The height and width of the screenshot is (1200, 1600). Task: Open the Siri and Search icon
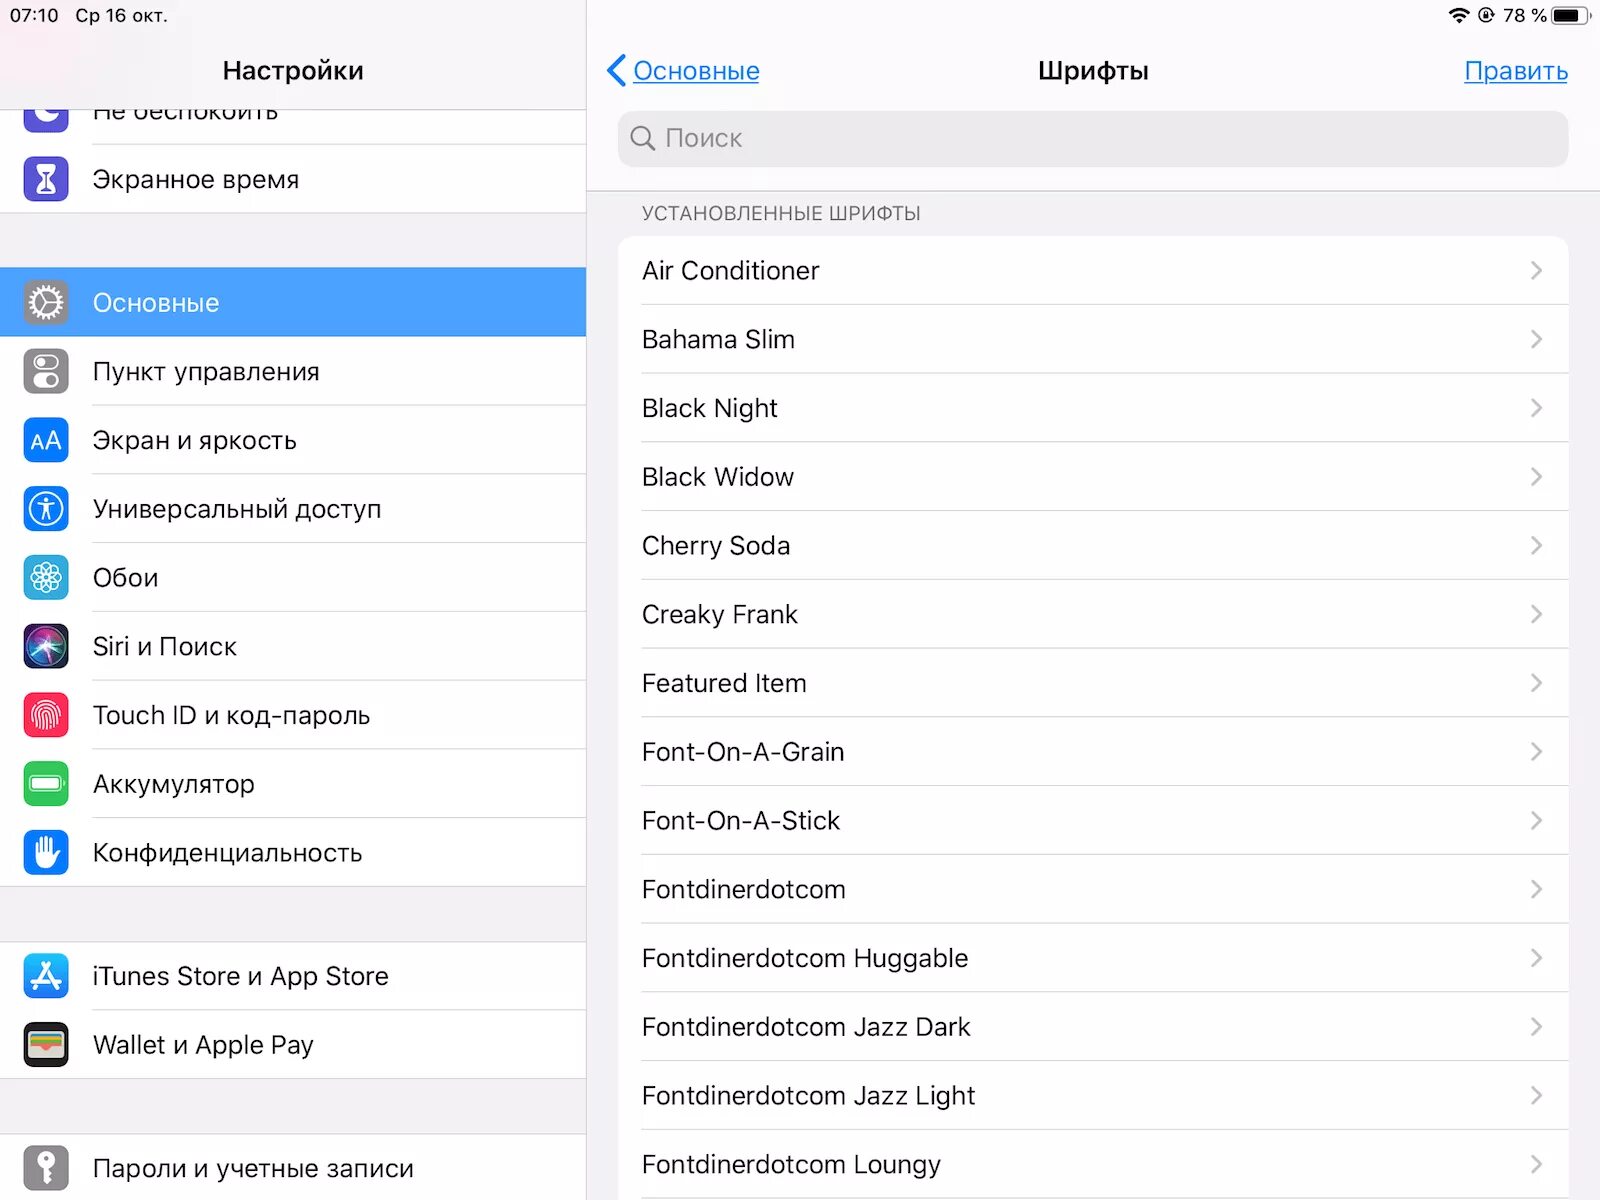pos(46,647)
